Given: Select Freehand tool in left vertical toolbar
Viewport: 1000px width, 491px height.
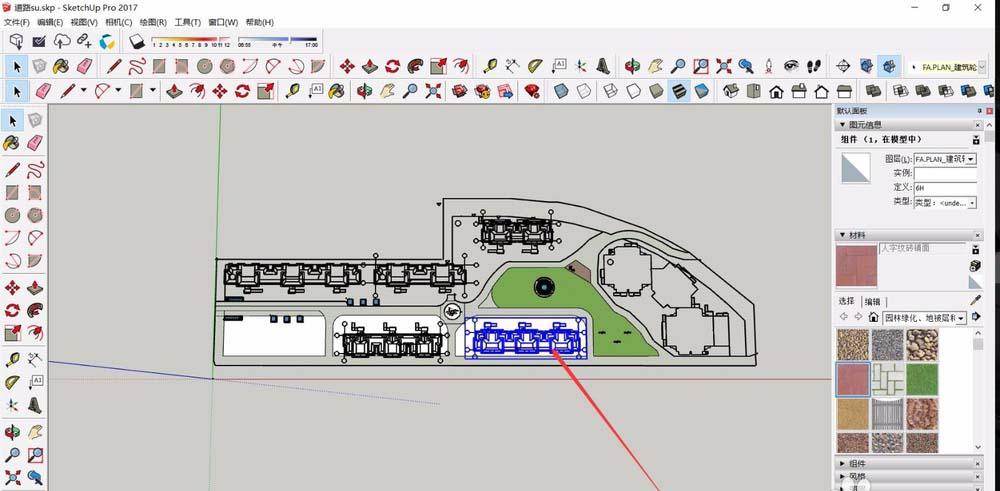Looking at the screenshot, I should click(35, 170).
